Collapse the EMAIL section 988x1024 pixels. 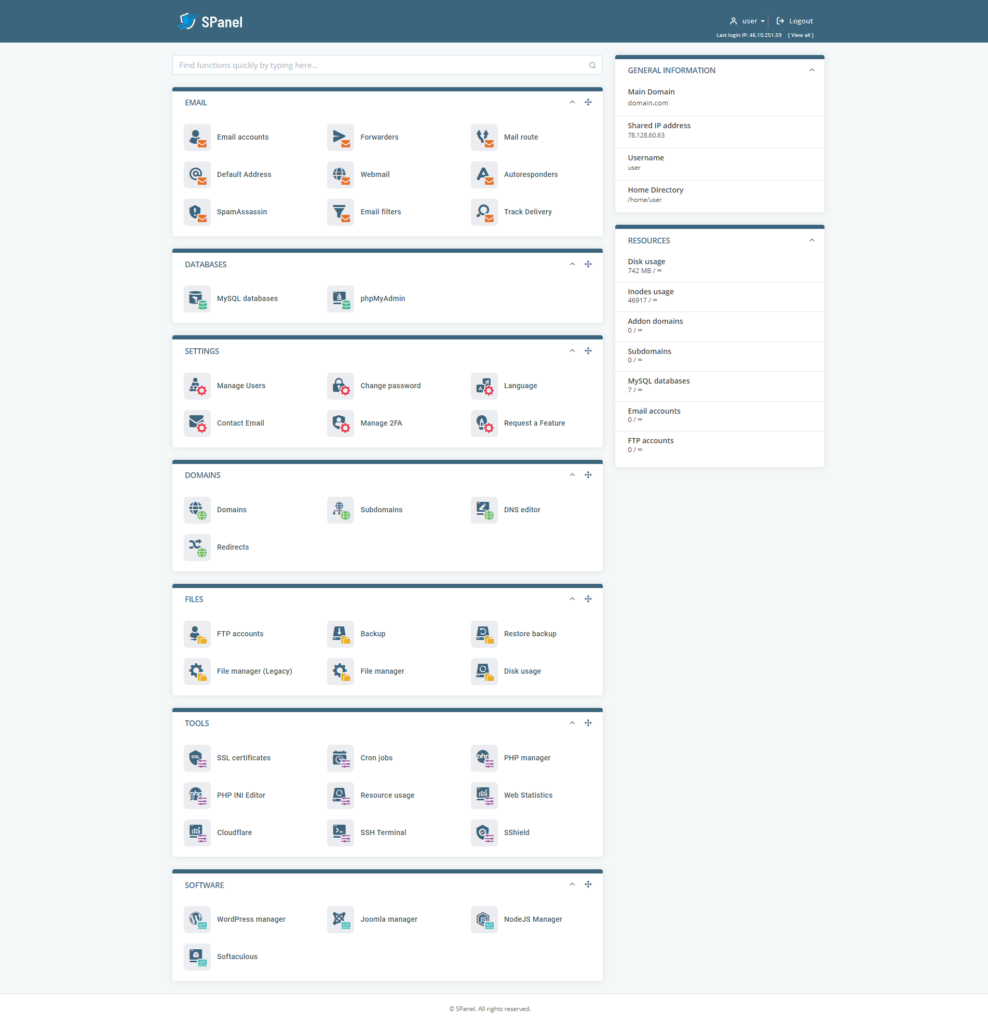coord(571,101)
